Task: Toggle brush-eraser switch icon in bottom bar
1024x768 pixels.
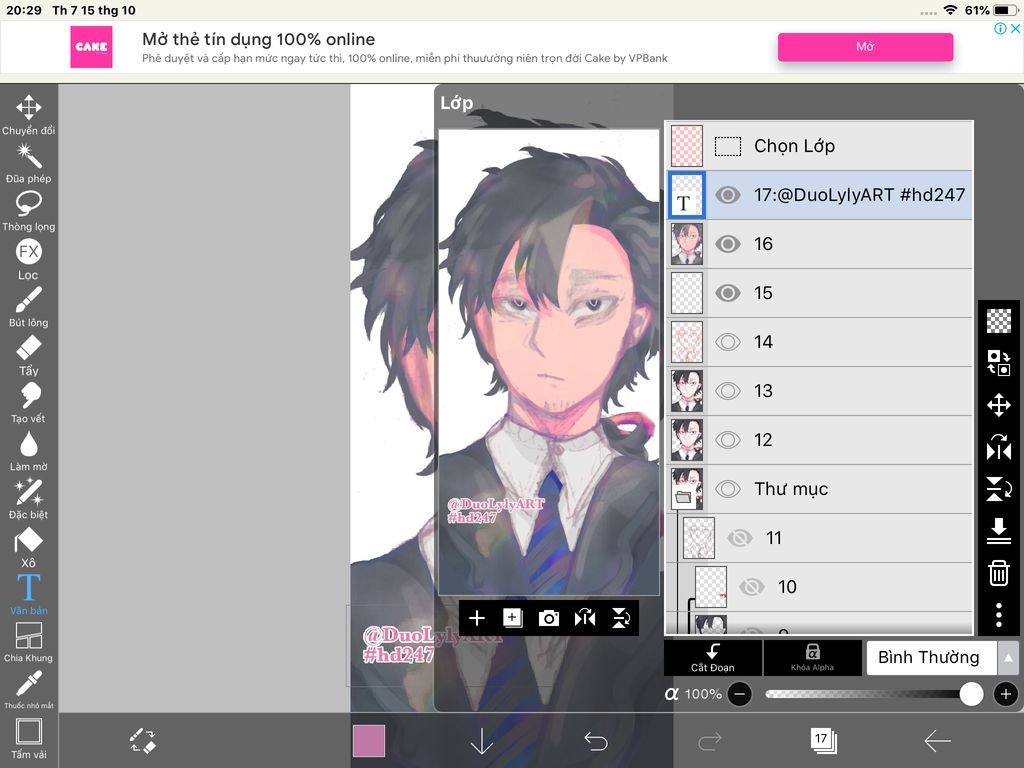Action: coord(142,741)
